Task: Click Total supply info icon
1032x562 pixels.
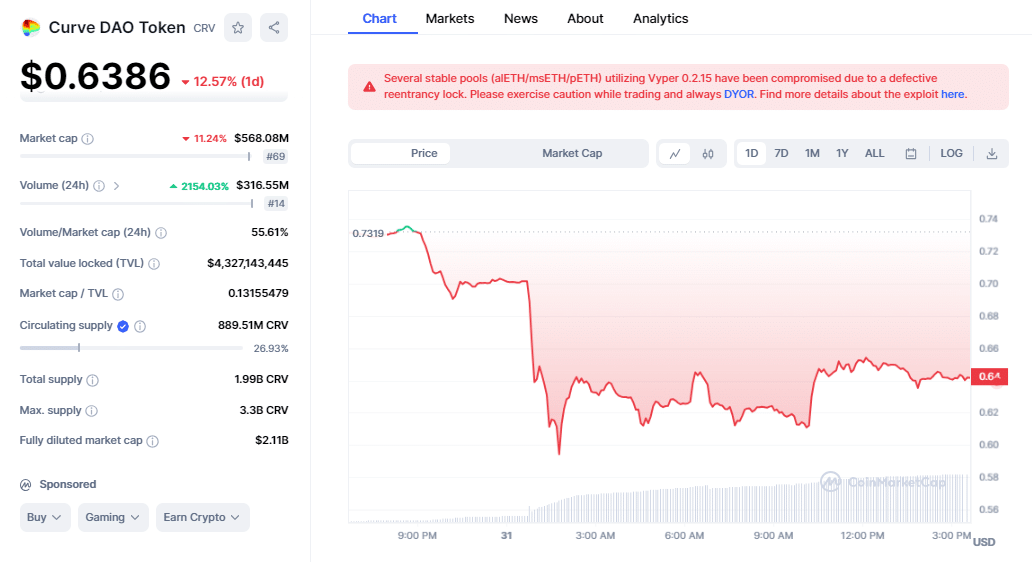Action: (x=93, y=380)
